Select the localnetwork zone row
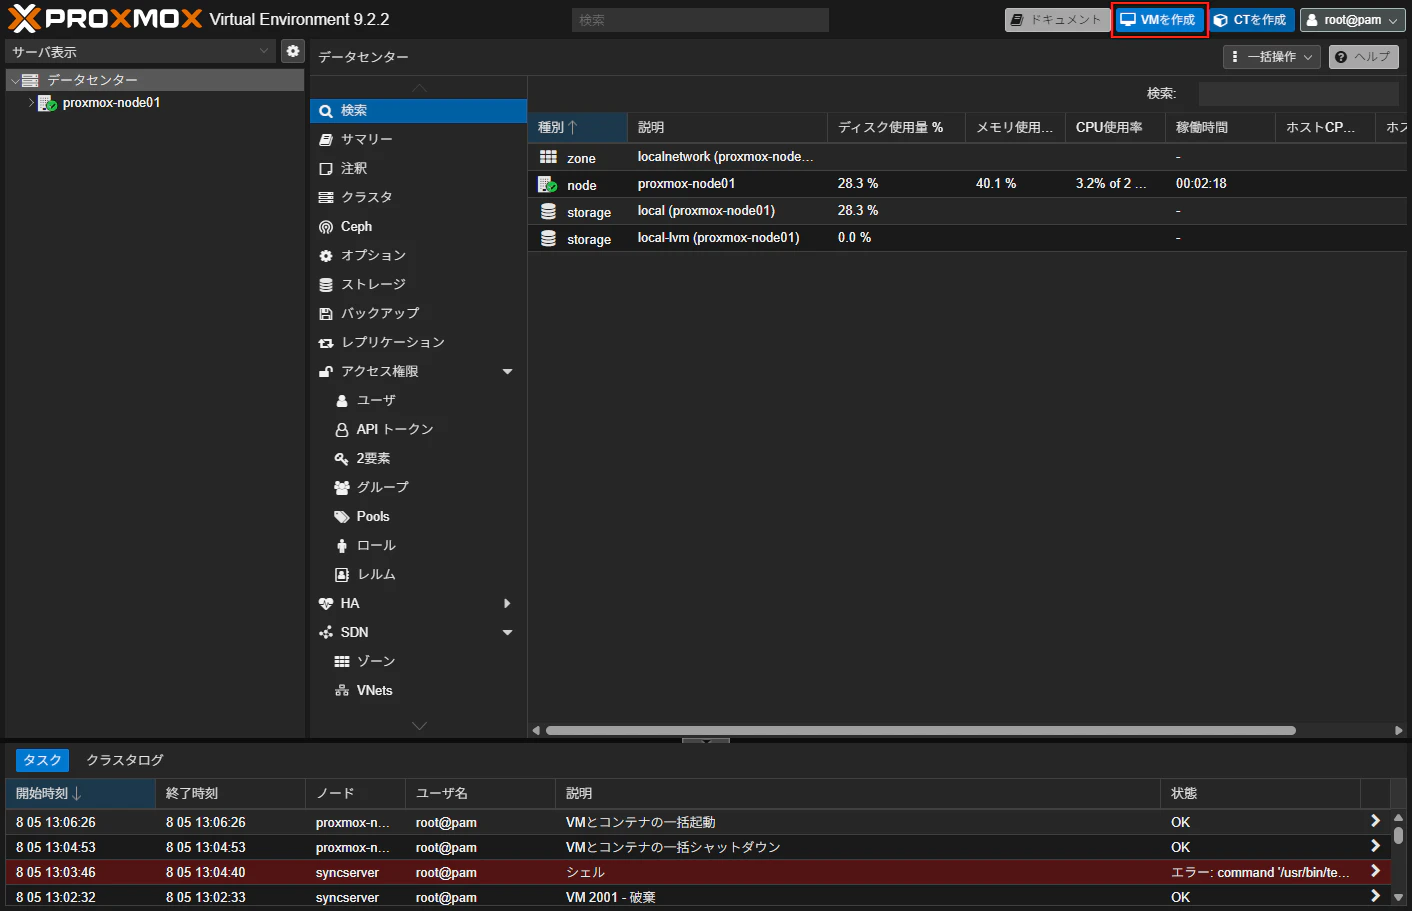This screenshot has width=1412, height=911. coord(967,157)
